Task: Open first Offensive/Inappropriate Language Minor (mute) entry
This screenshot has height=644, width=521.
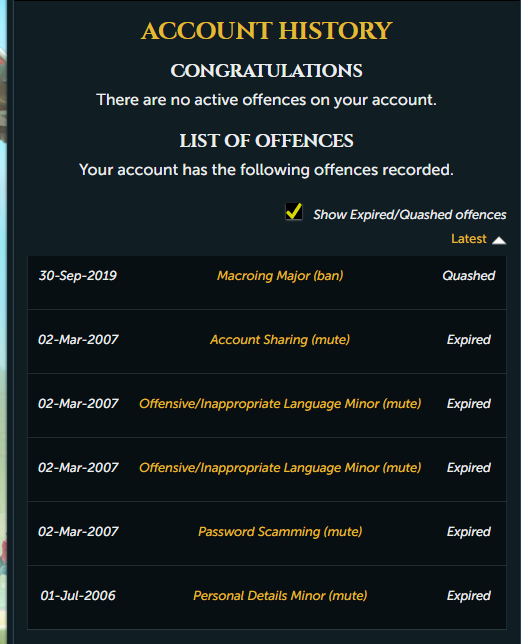Action: coord(280,404)
